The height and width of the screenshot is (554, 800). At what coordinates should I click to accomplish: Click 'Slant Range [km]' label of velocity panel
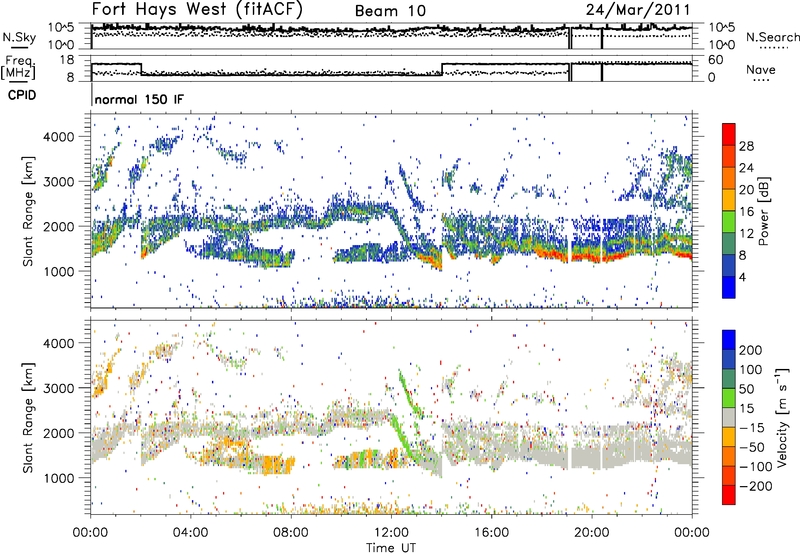(x=28, y=417)
